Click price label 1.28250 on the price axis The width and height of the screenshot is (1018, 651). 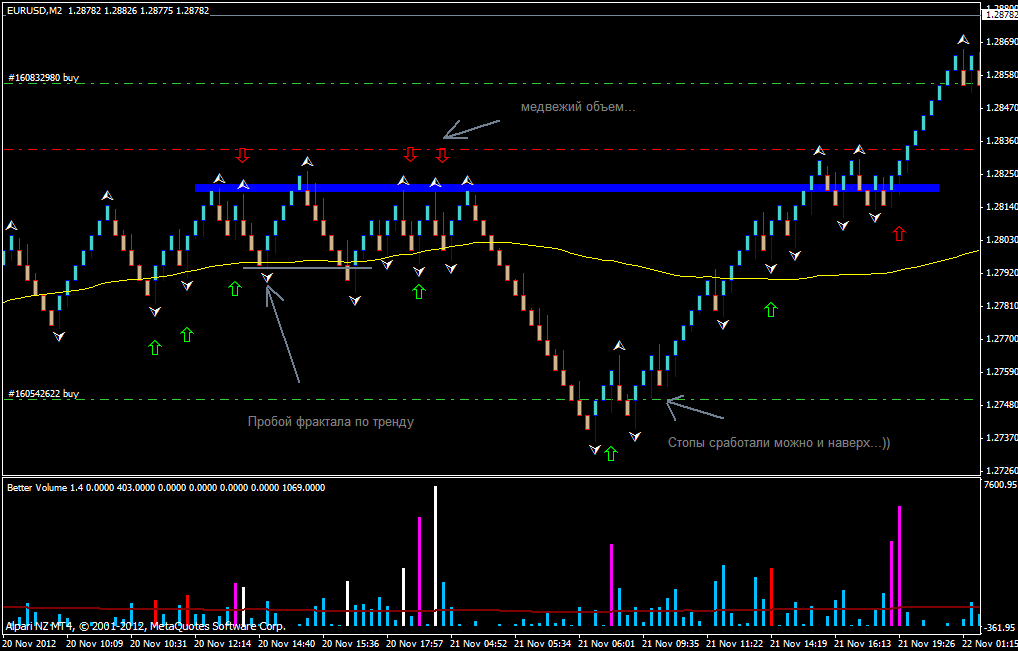(1001, 174)
